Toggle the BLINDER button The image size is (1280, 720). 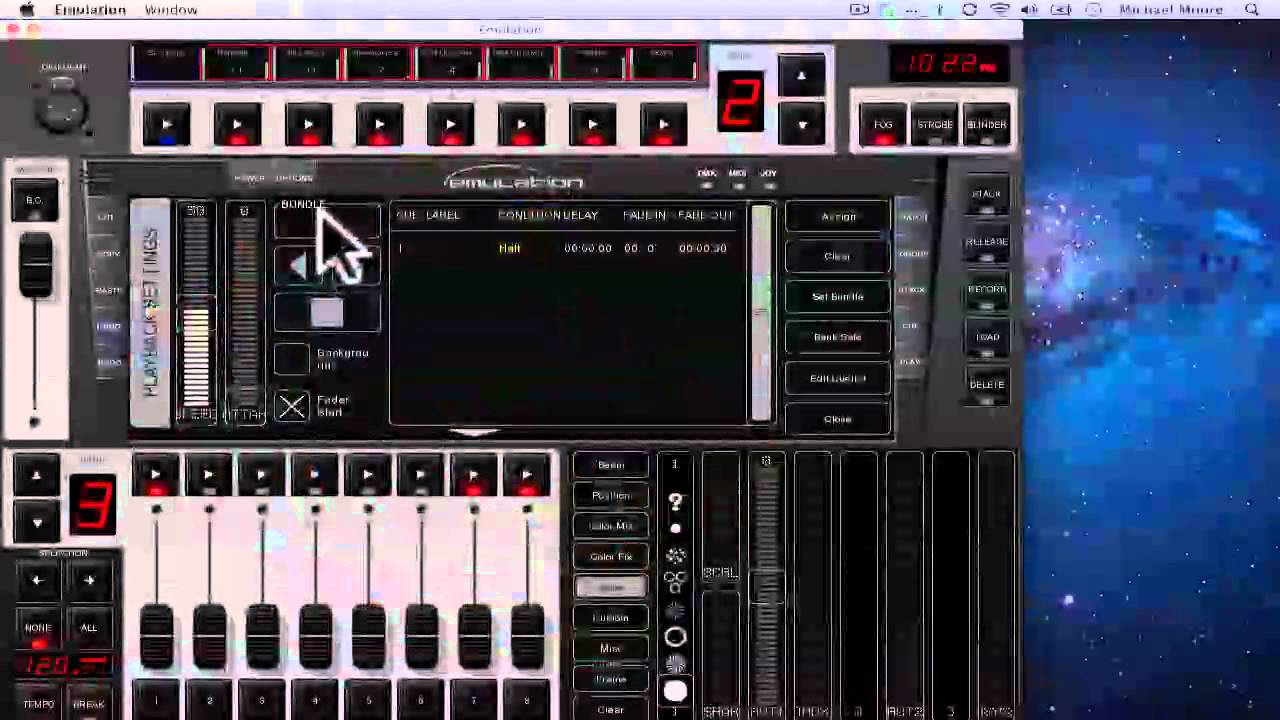pyautogui.click(x=987, y=126)
